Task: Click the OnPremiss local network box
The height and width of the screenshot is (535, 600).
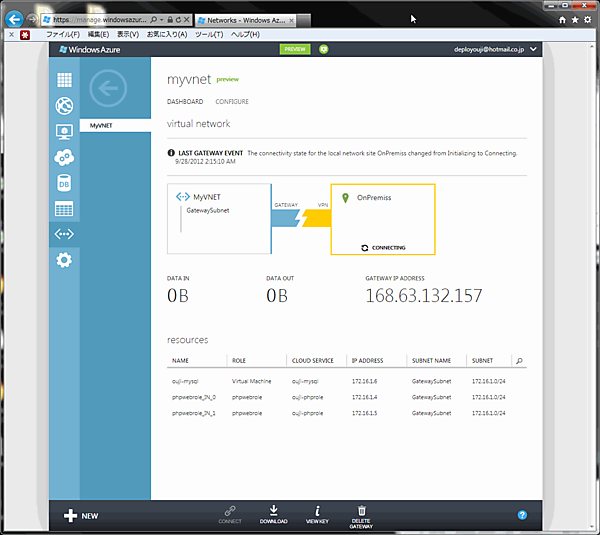Action: tap(383, 219)
